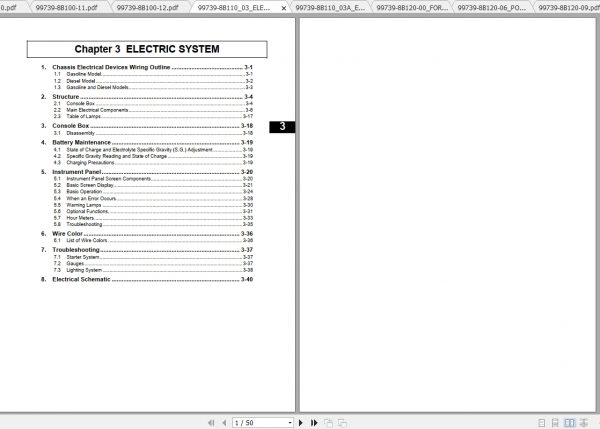Close the 99739-8B110_03_ELE tab
Viewport: 600px width, 429px height.
coord(284,8)
